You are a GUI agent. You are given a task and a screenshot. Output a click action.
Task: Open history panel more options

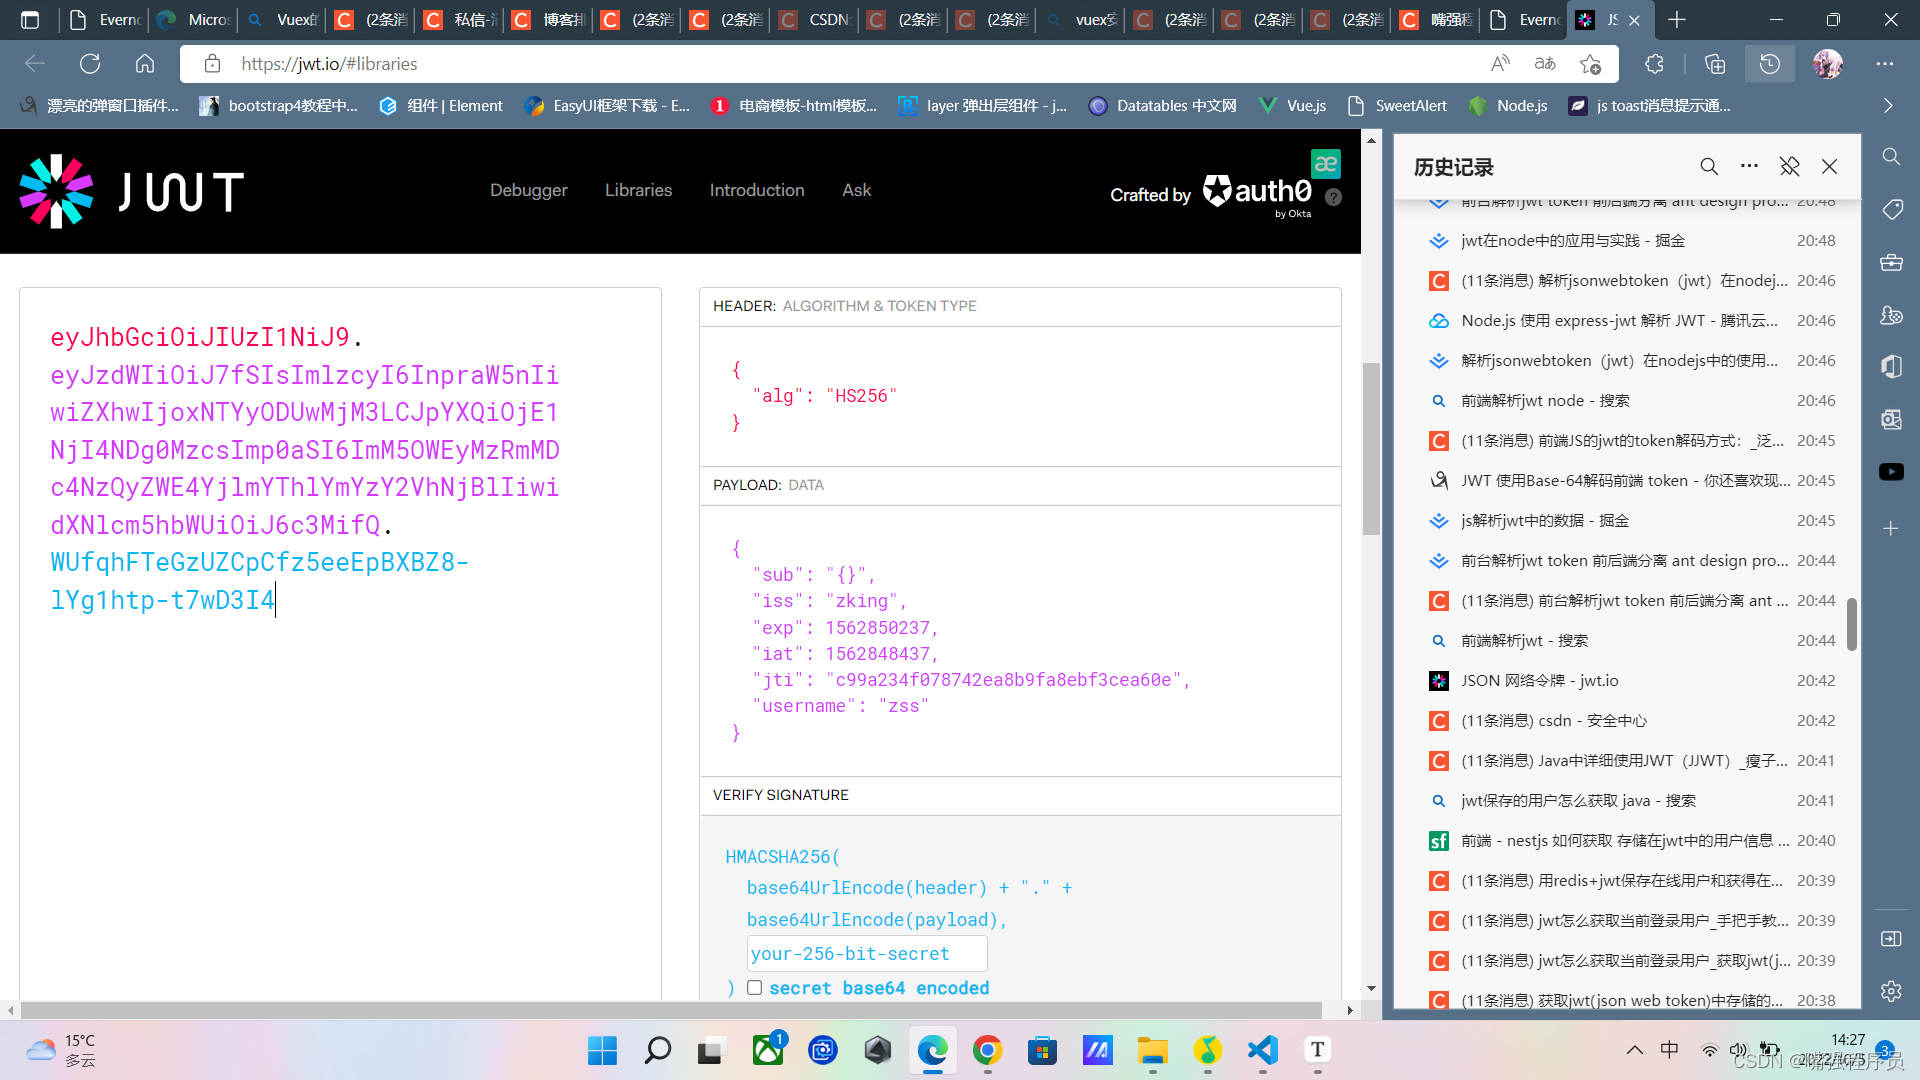point(1749,167)
